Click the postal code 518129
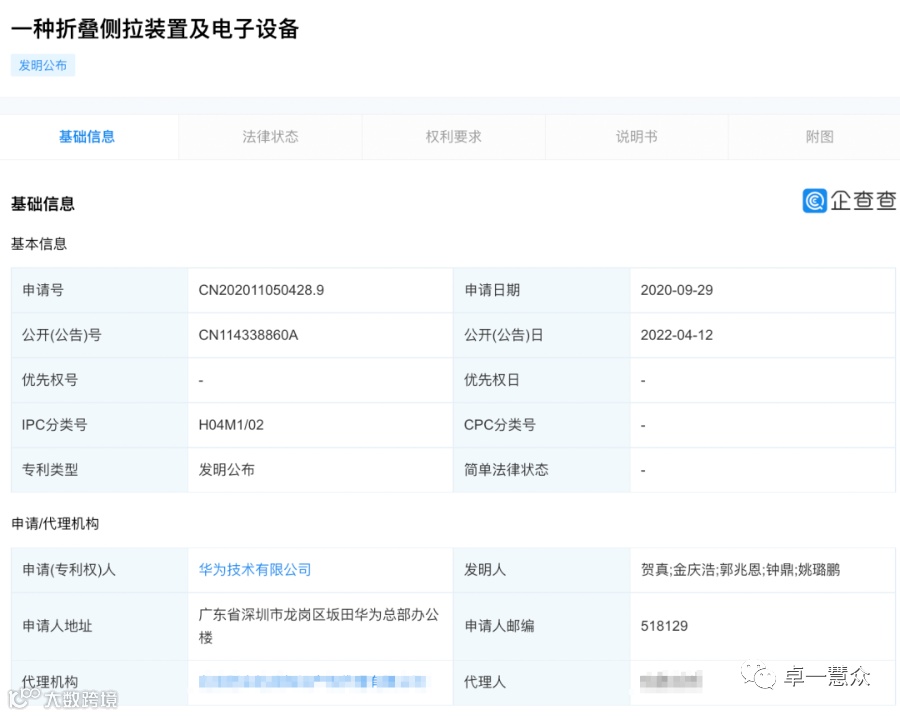900x716 pixels. tap(664, 626)
